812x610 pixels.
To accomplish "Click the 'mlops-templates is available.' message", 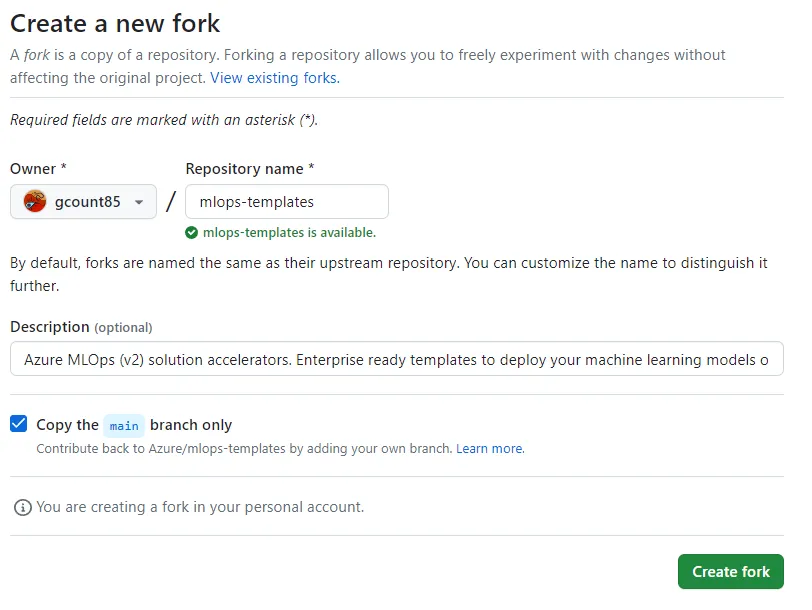I will click(x=289, y=233).
